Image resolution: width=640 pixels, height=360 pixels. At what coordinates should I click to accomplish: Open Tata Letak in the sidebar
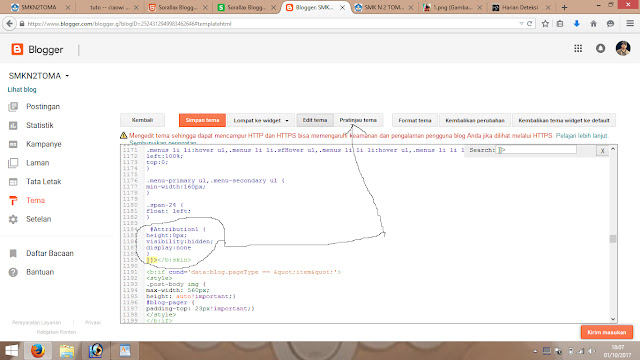pyautogui.click(x=44, y=182)
